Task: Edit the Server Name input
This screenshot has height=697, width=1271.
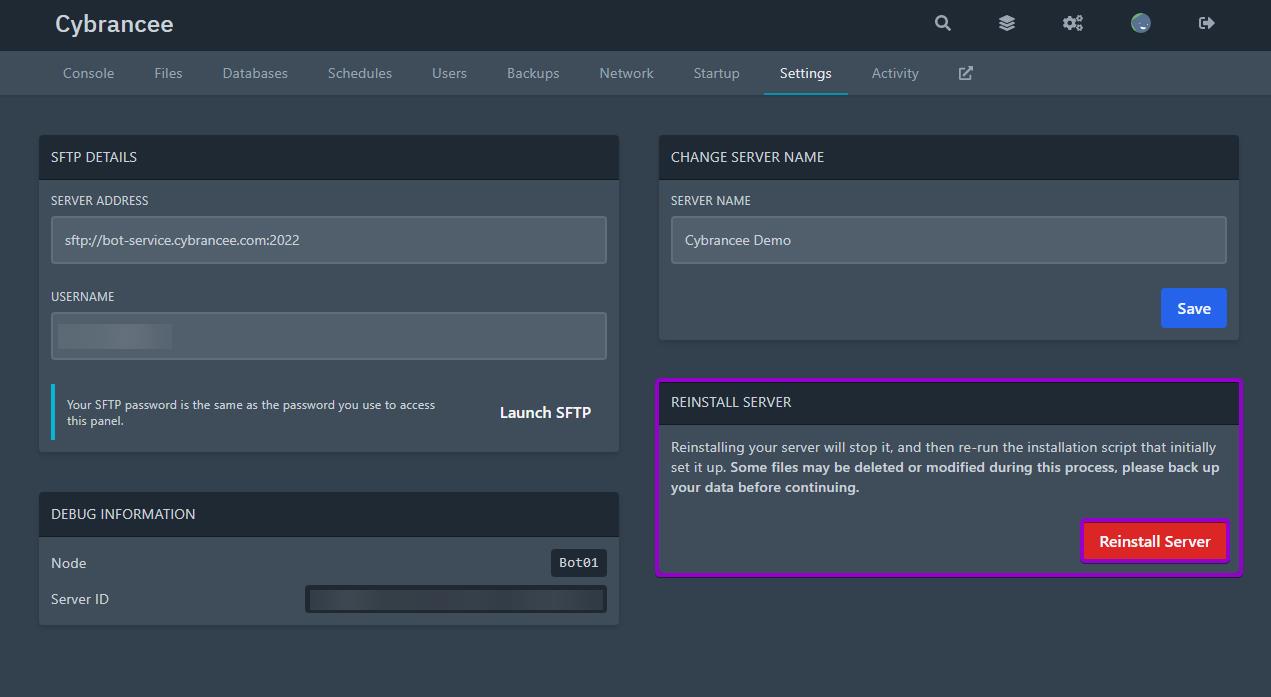Action: (948, 240)
